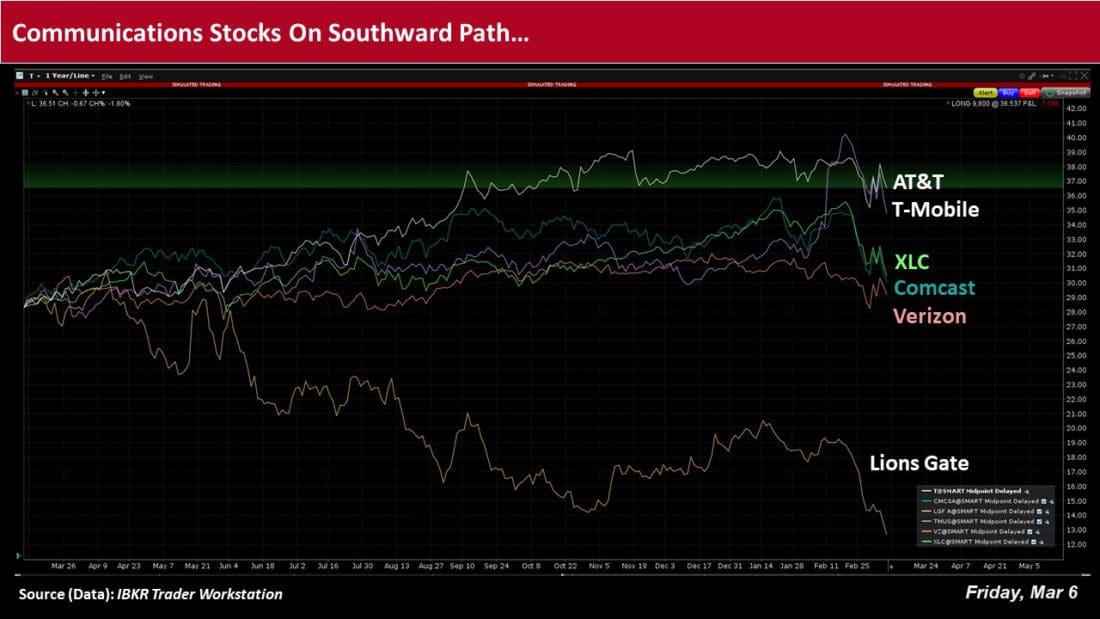Click the TMUS legend grid icon
1100x619 pixels.
pos(1039,521)
